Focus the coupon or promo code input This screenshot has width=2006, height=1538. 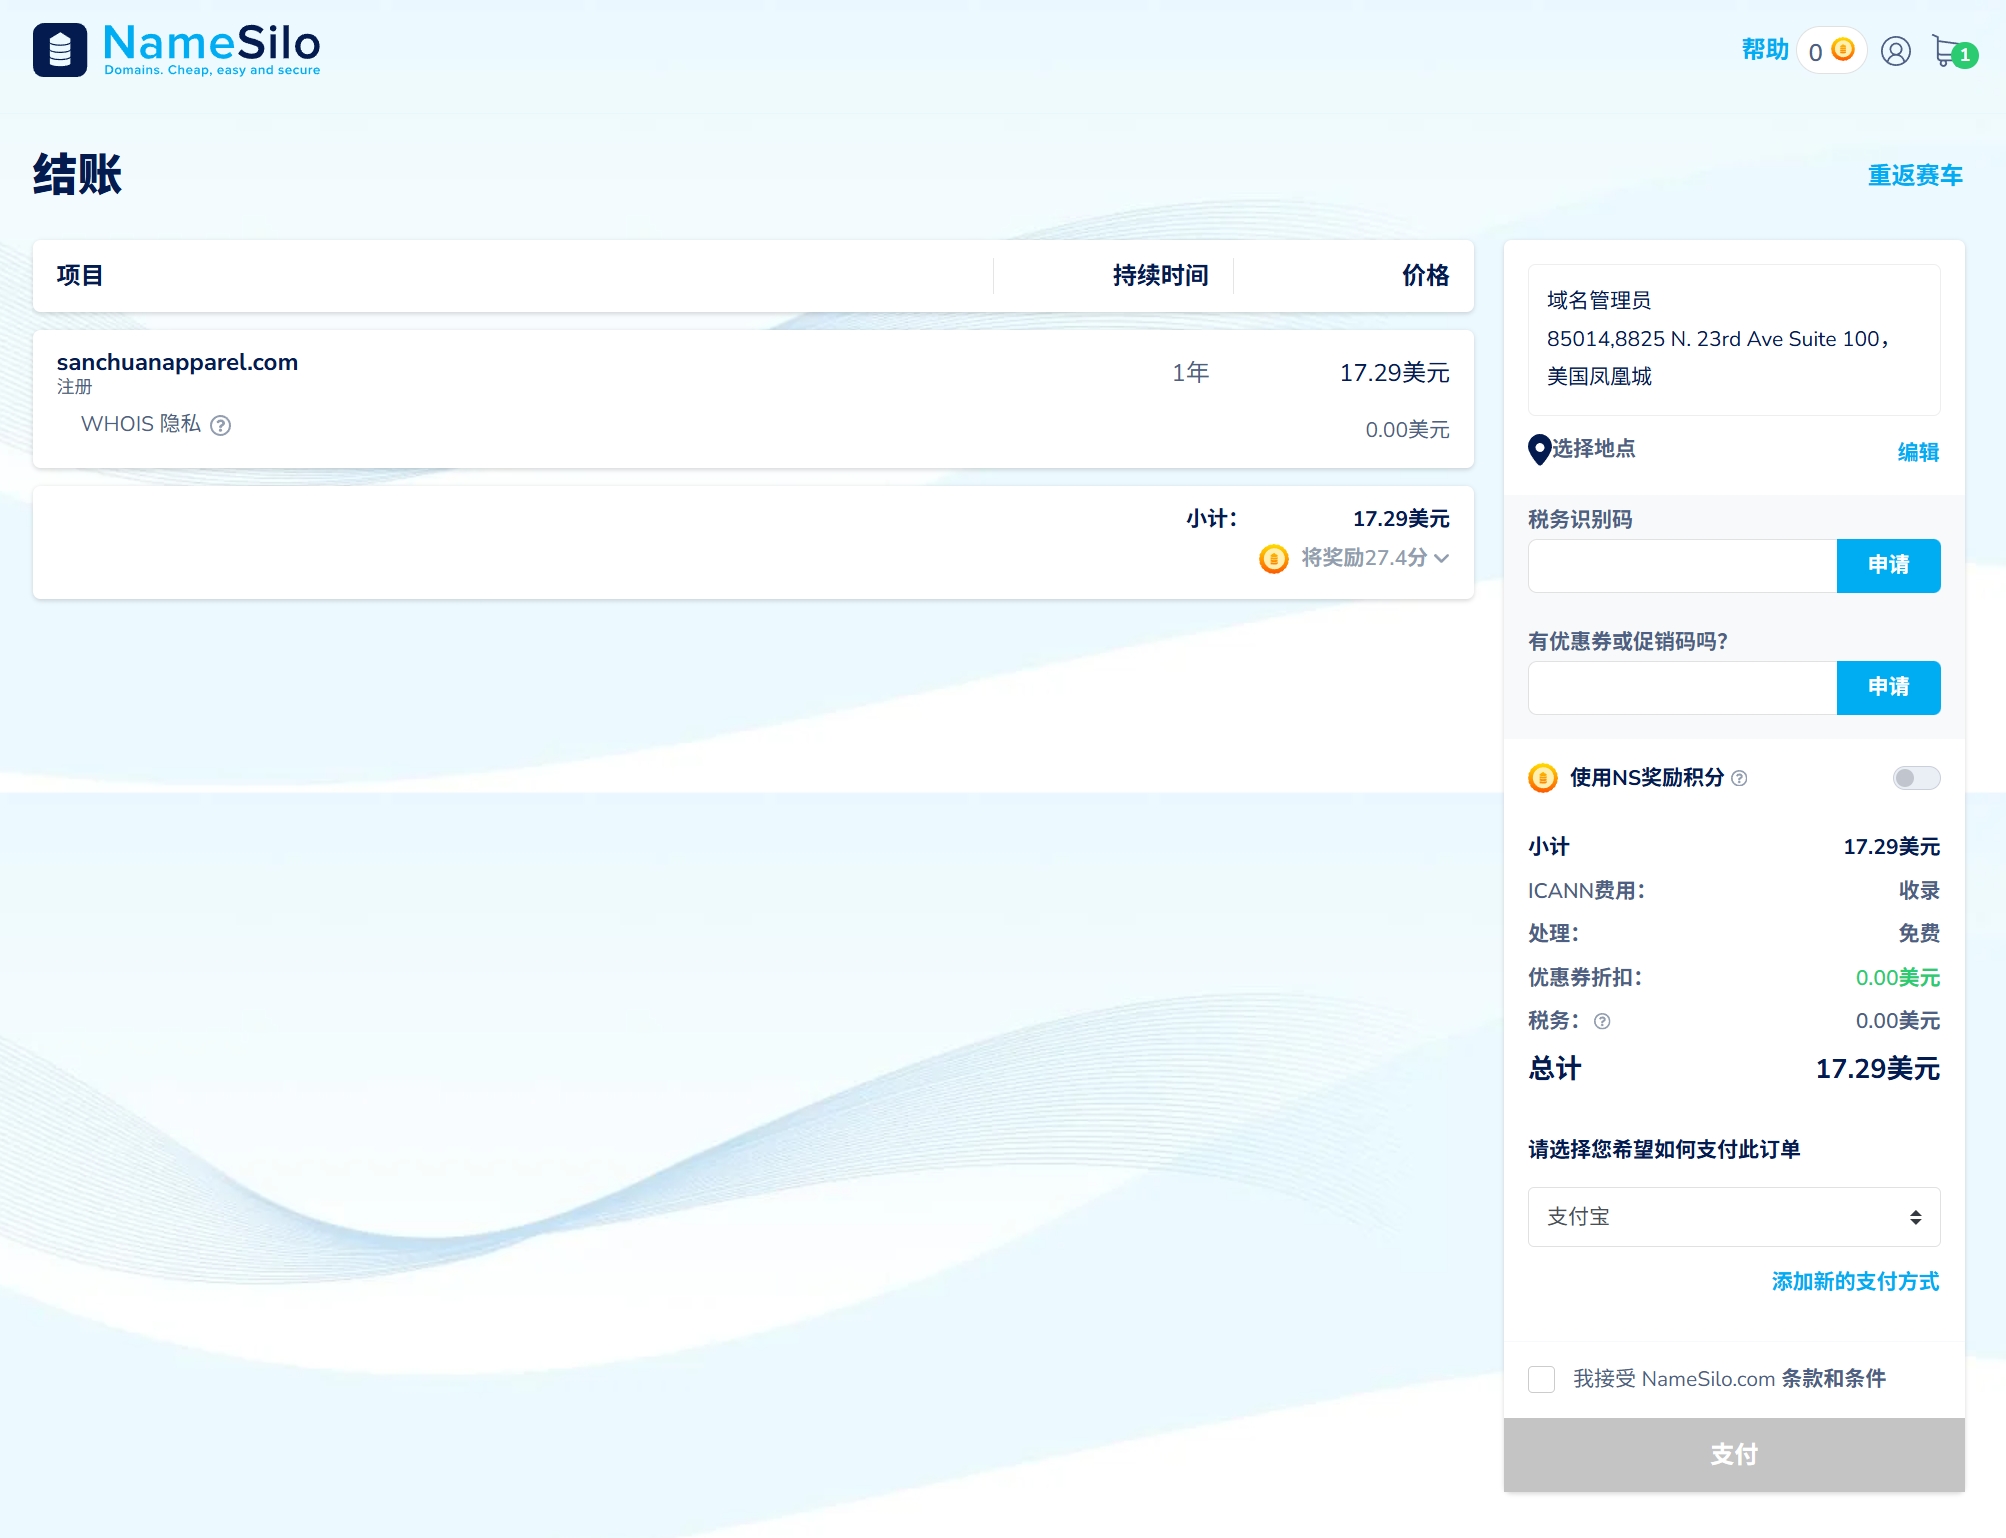(x=1682, y=688)
